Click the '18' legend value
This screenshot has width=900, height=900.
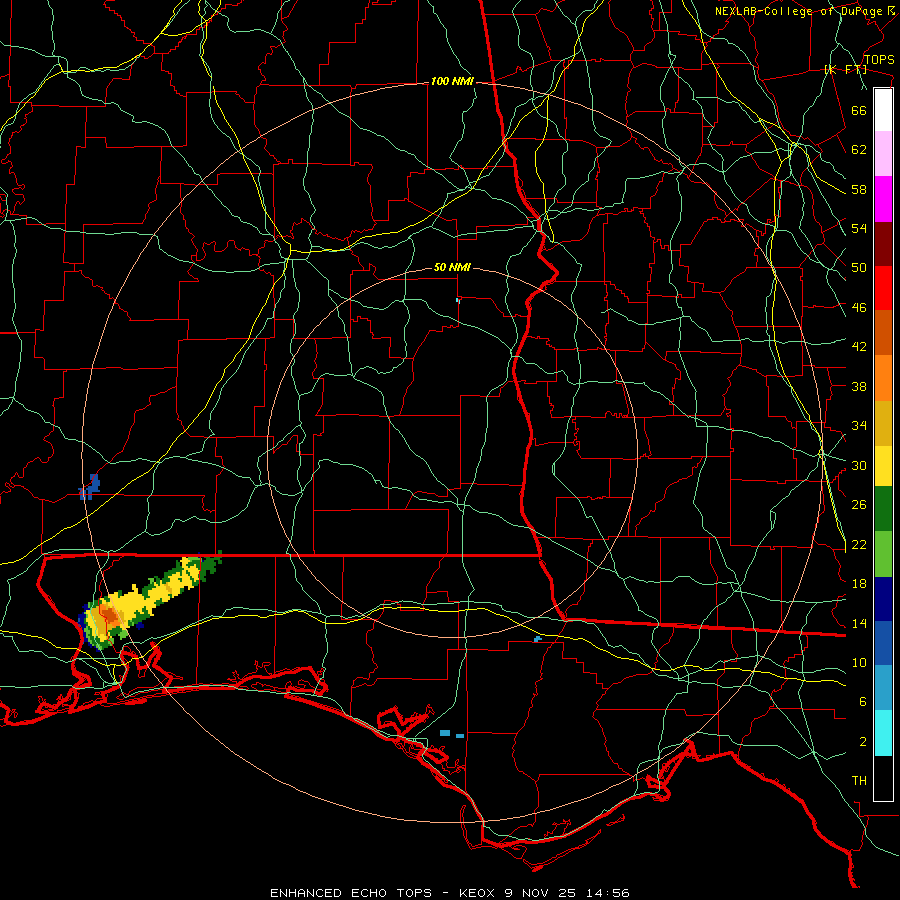point(859,584)
